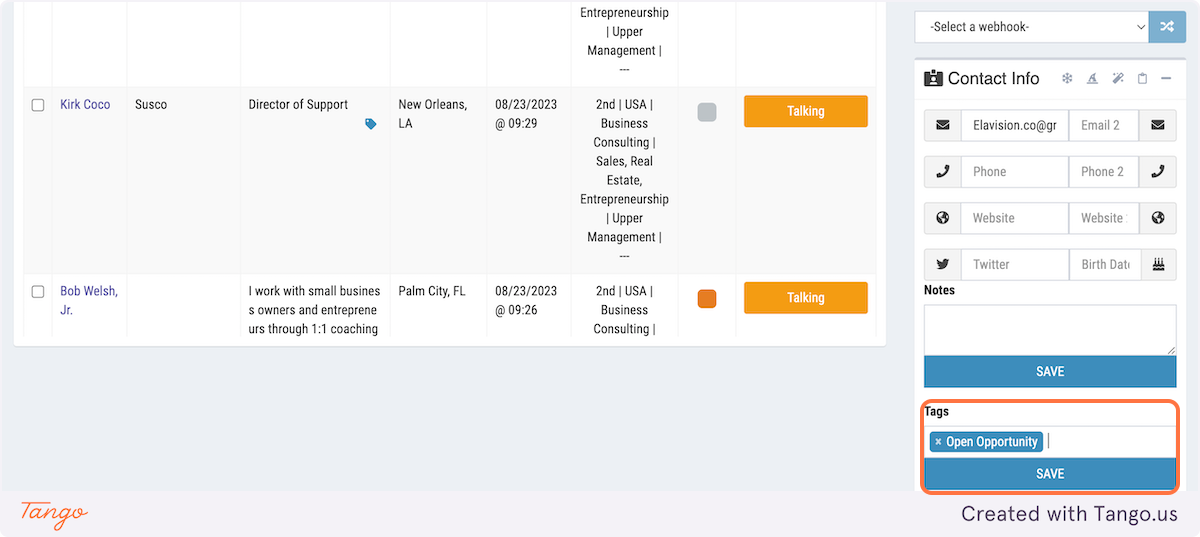The height and width of the screenshot is (537, 1200).
Task: Tick the checkbox for Bob Welsh, Jr.
Action: [x=38, y=292]
